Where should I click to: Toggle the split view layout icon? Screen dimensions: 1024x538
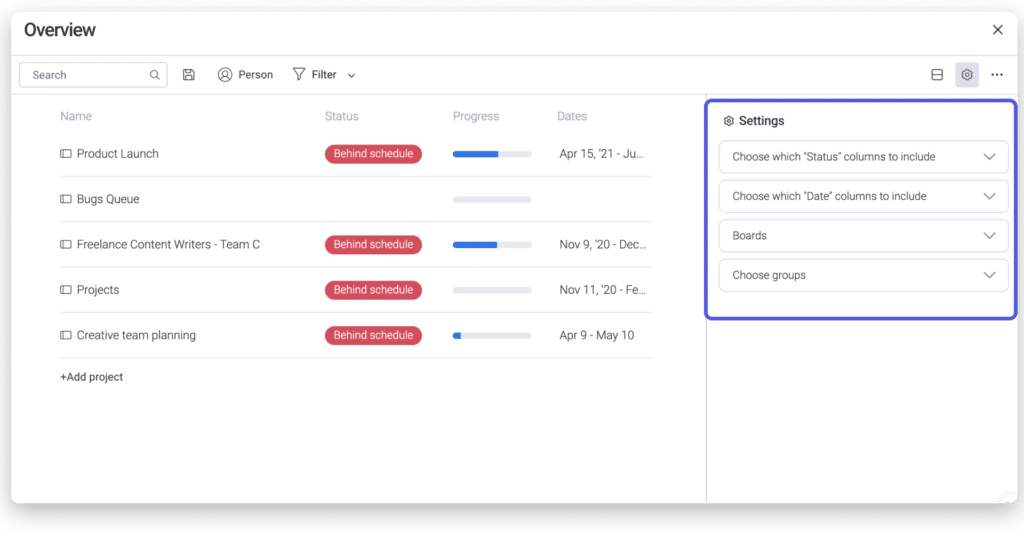937,74
